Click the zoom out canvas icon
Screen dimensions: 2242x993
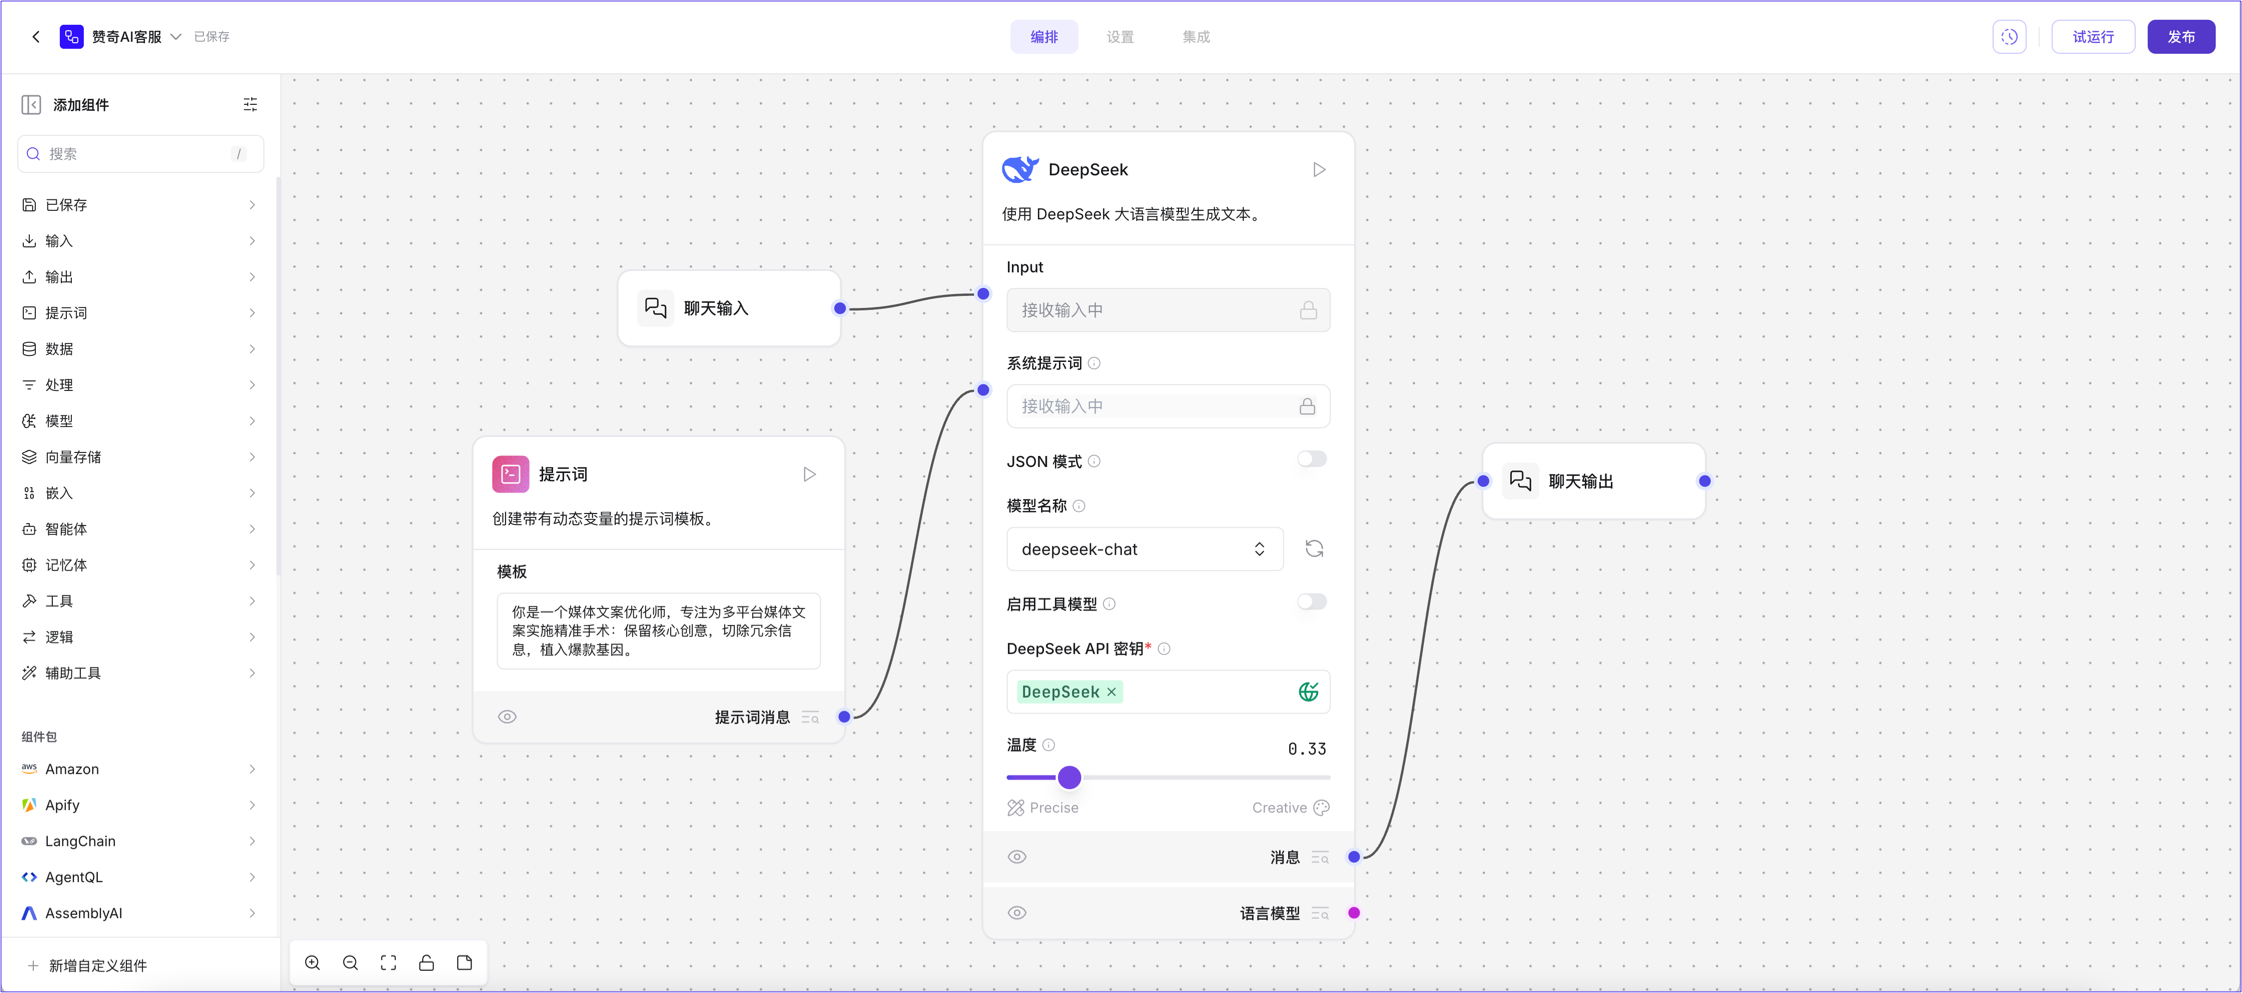351,963
